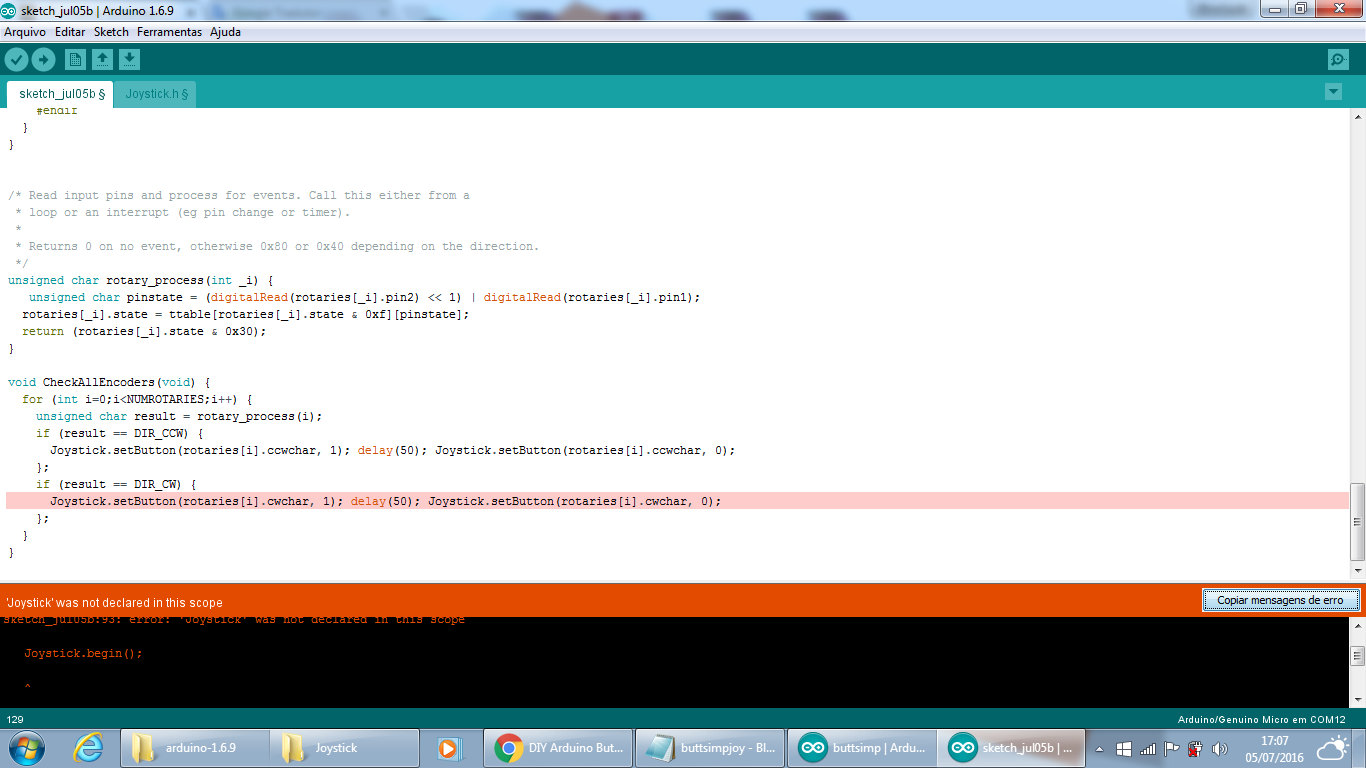Image resolution: width=1366 pixels, height=768 pixels.
Task: Open the Joystick folder taskbar item
Action: [x=345, y=748]
